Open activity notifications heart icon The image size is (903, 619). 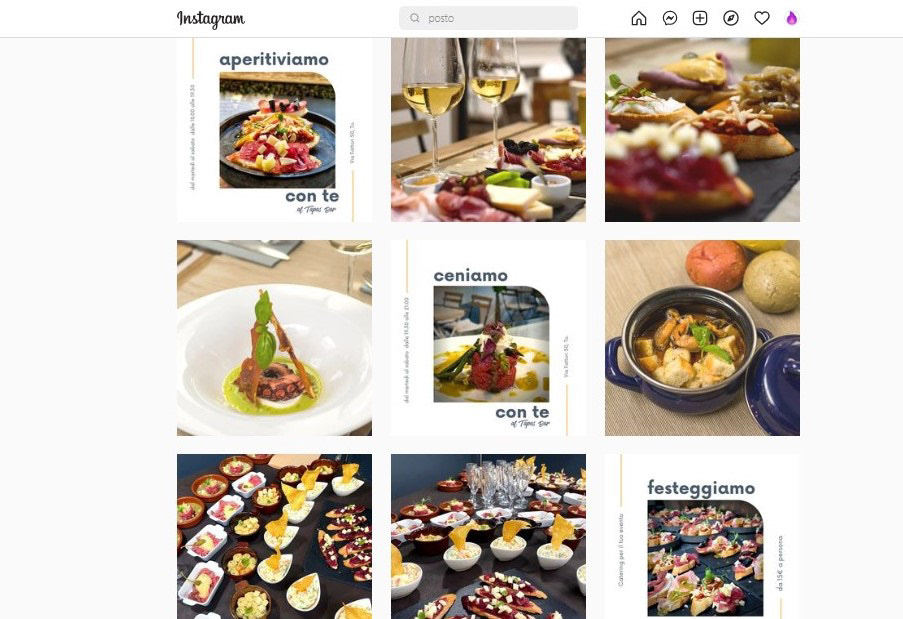tap(762, 18)
